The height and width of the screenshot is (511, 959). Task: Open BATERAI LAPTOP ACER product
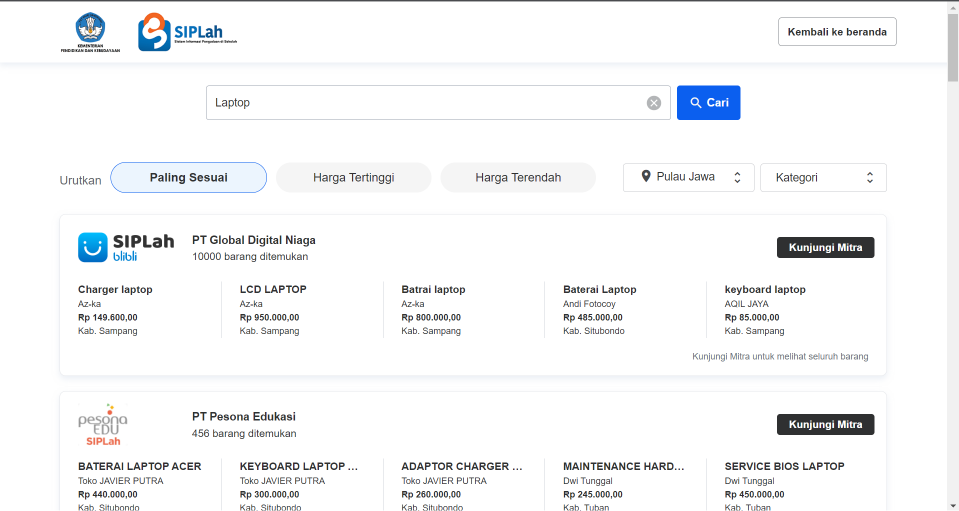click(139, 466)
